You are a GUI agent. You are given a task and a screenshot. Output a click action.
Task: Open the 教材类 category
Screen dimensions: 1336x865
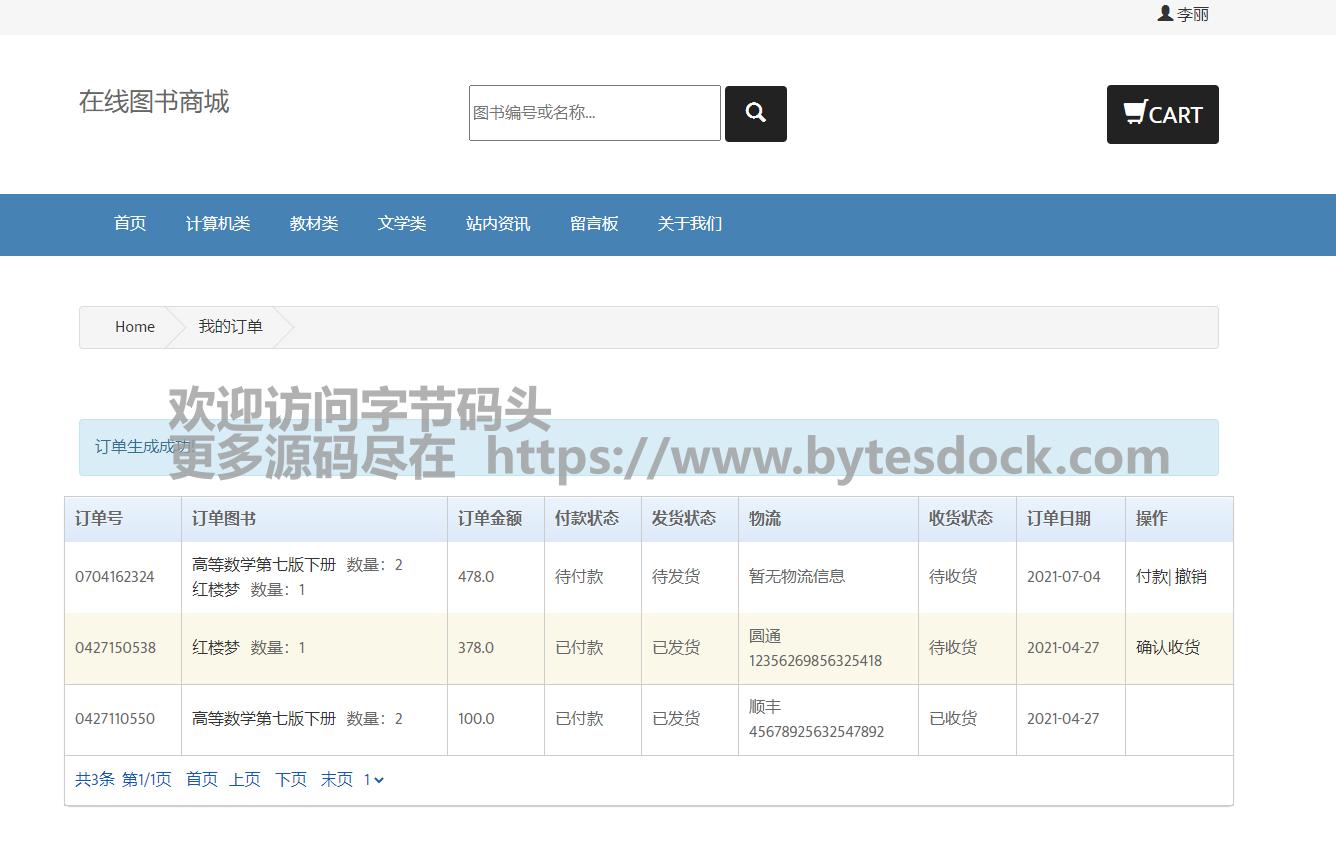[x=314, y=224]
